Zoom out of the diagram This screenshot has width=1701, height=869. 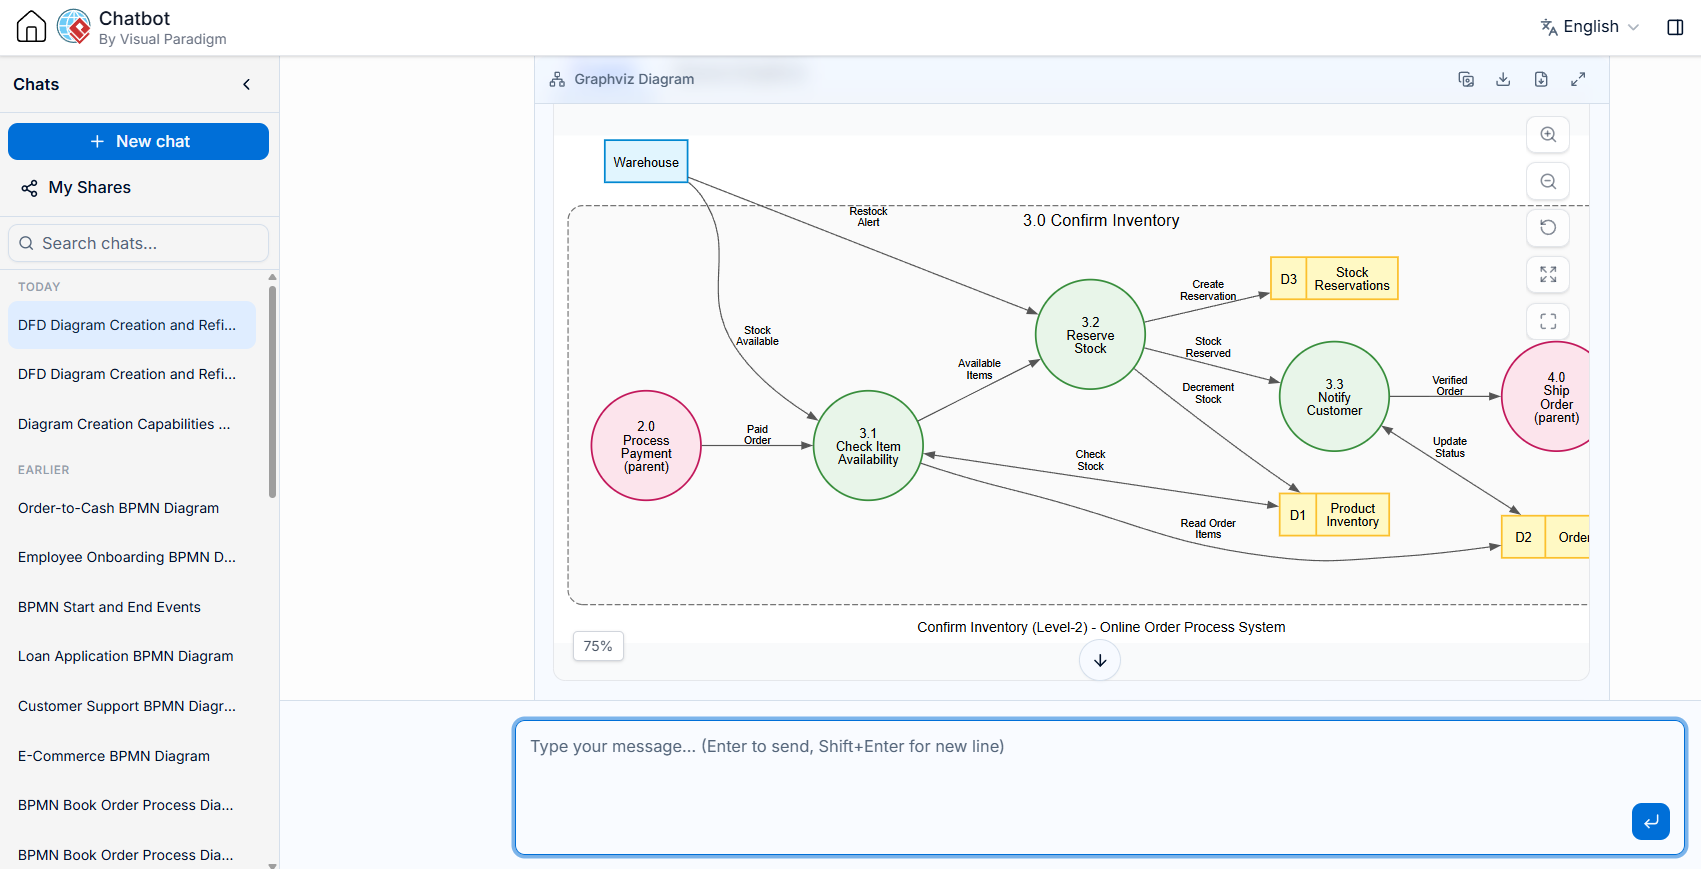pos(1548,181)
